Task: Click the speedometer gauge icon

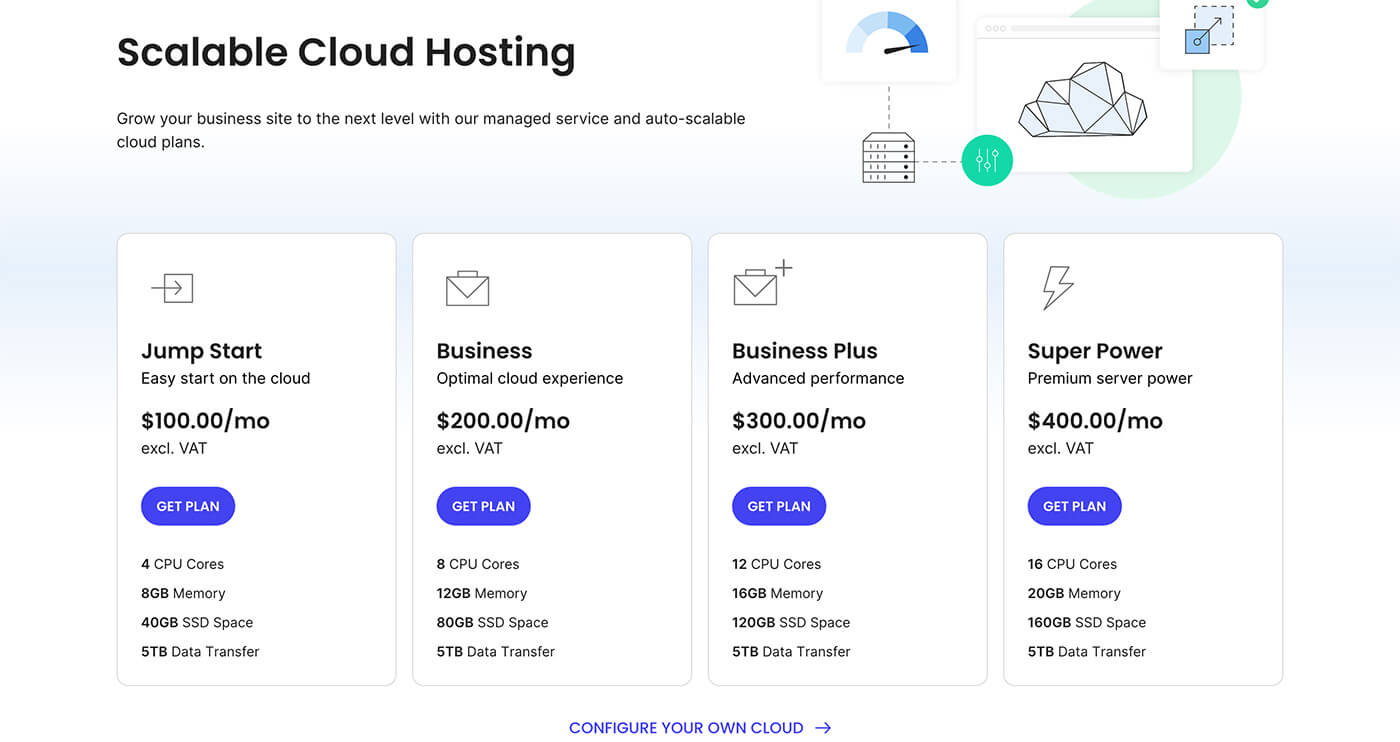Action: pos(887,33)
